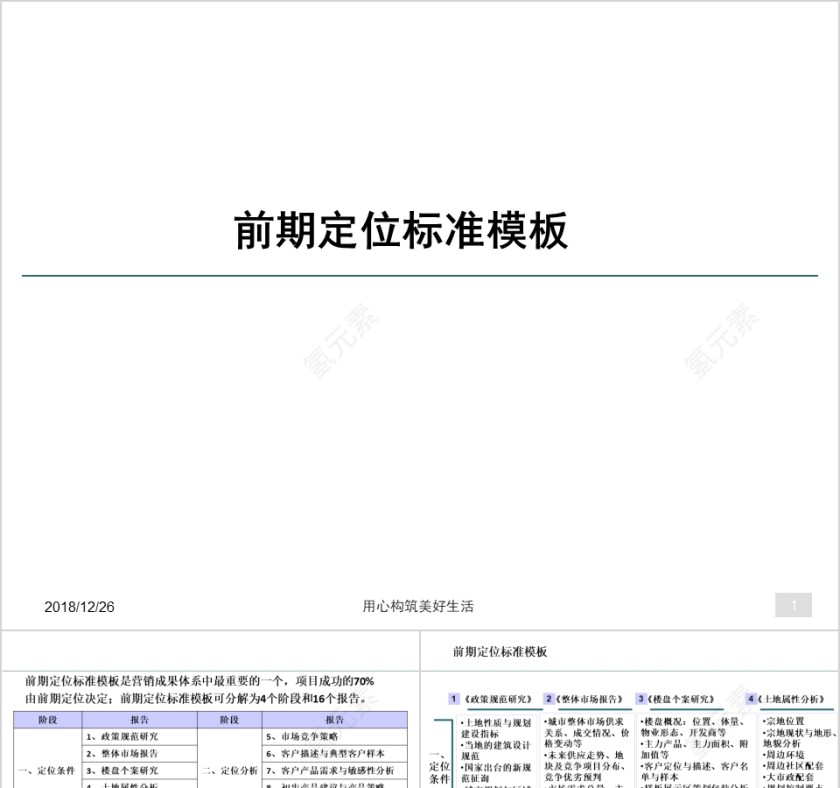Viewport: 840px width, 788px height.
Task: Click the gray slide number box '1'
Action: [793, 605]
